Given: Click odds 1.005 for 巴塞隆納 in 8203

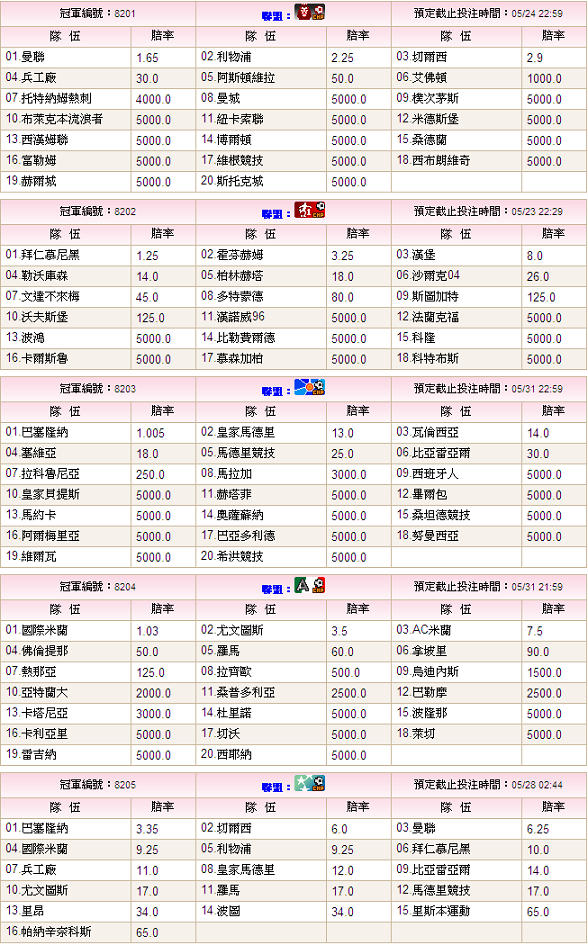Looking at the screenshot, I should coord(151,433).
